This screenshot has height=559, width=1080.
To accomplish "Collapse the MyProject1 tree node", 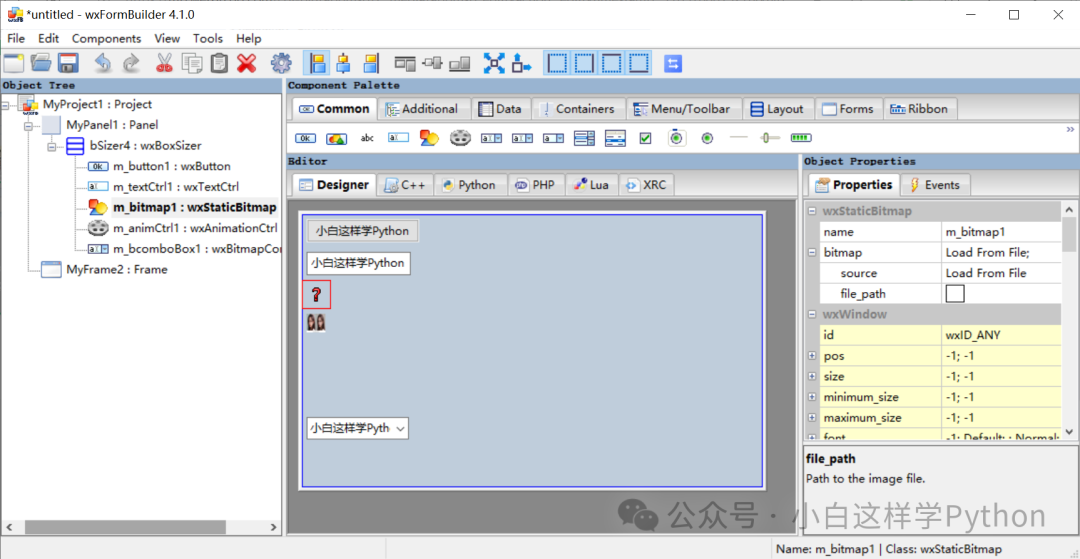I will tap(6, 105).
